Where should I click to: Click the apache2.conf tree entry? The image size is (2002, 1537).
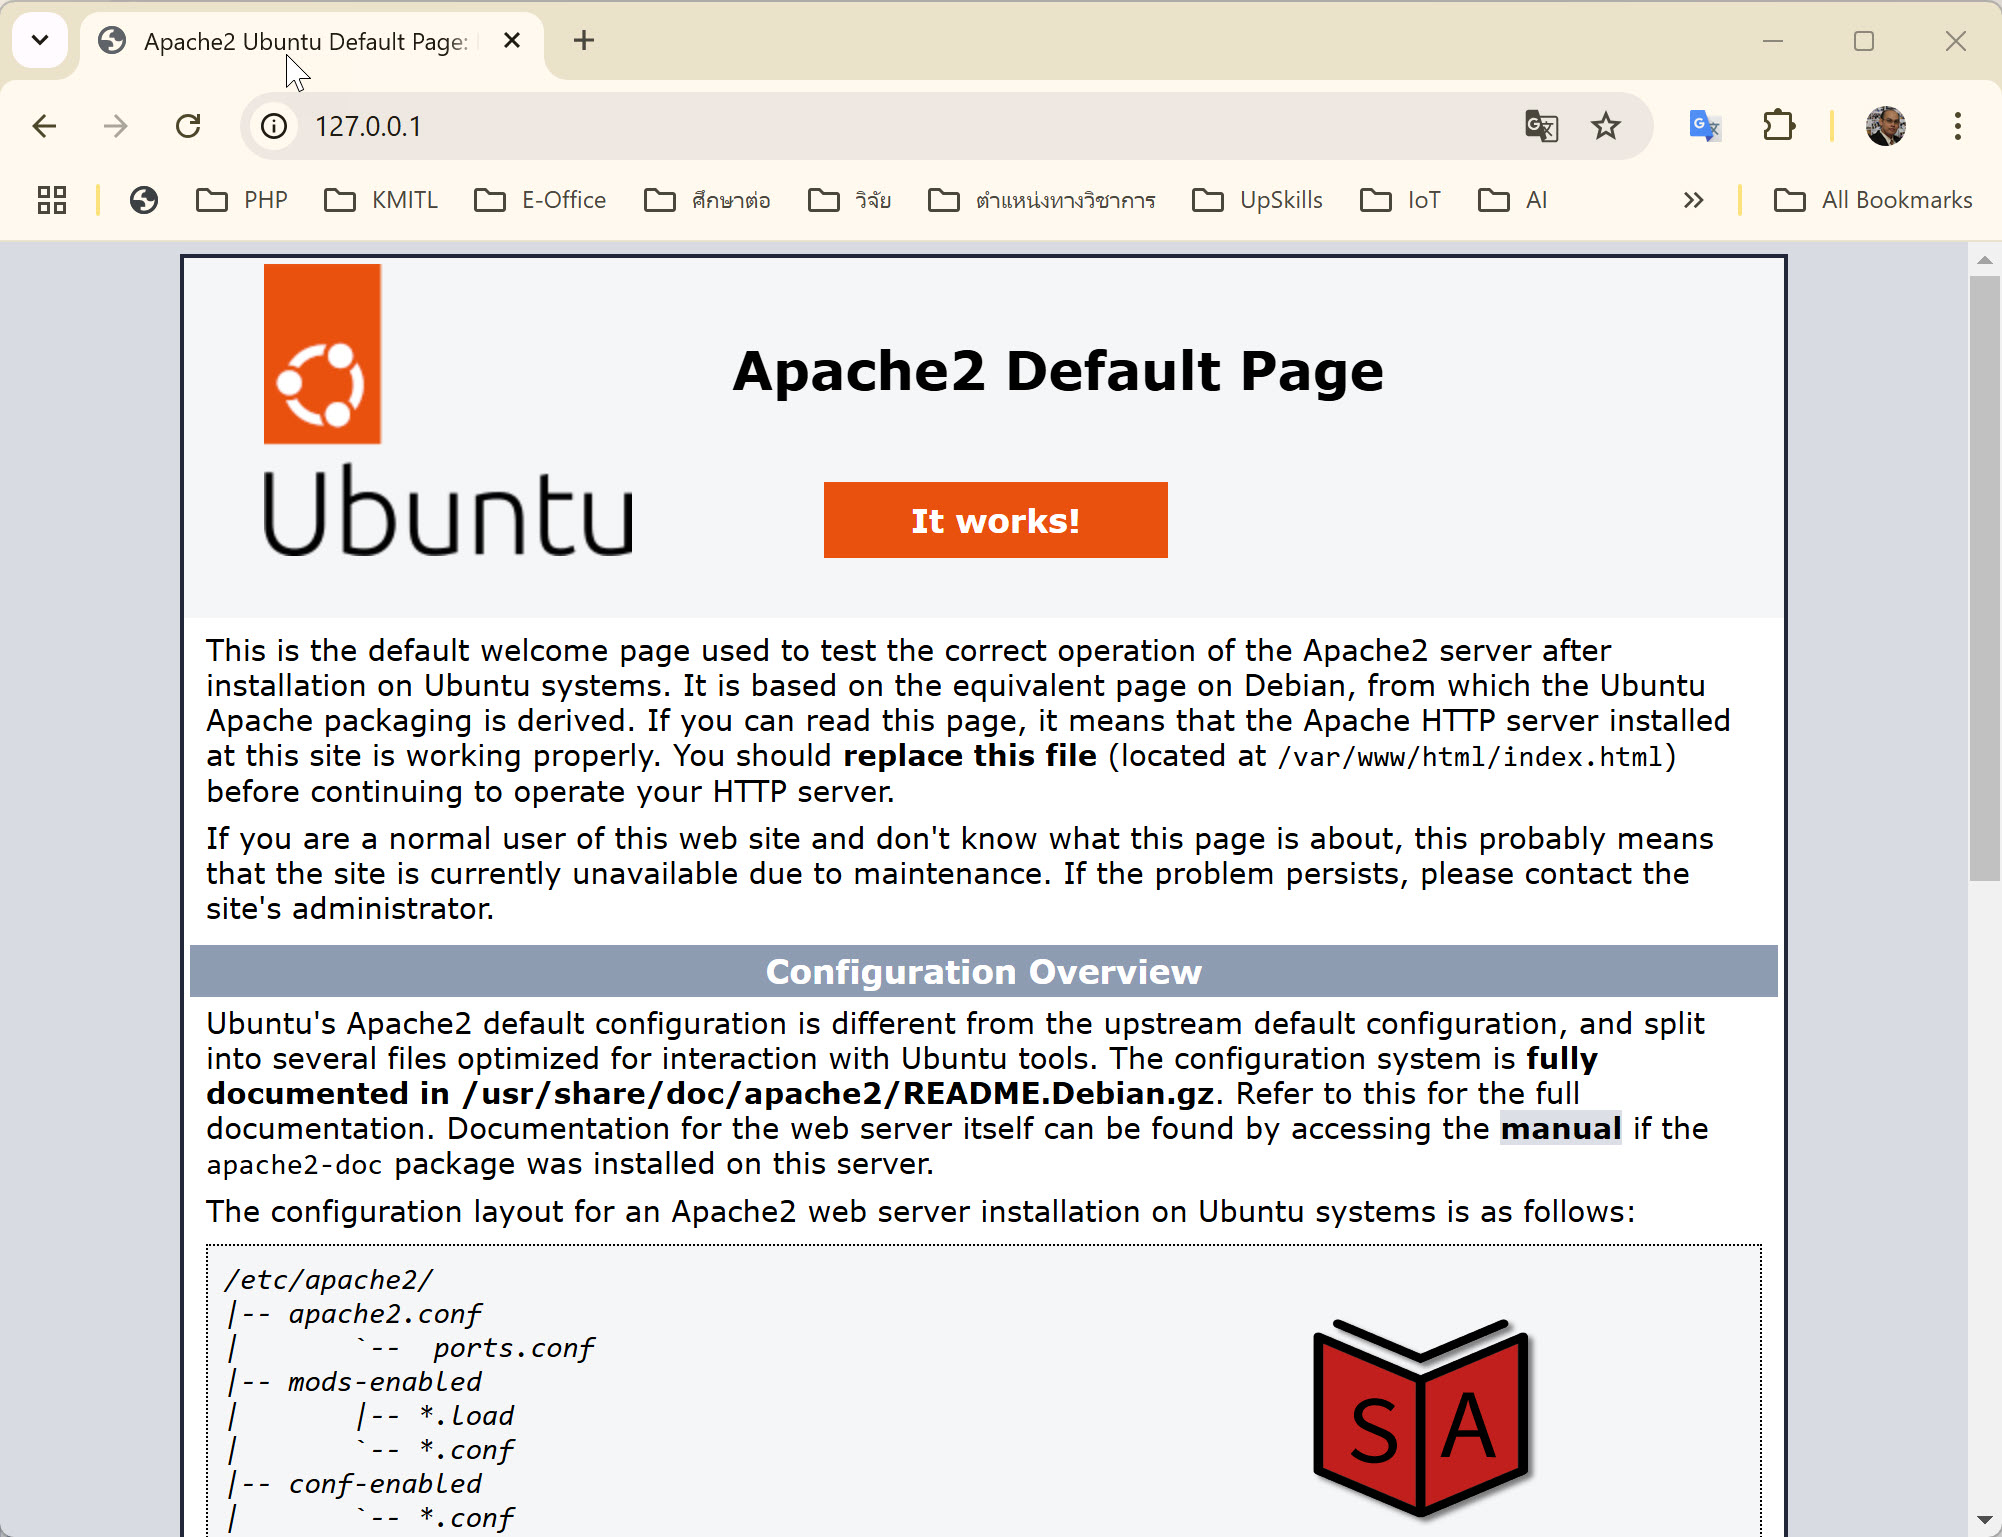pyautogui.click(x=385, y=1314)
